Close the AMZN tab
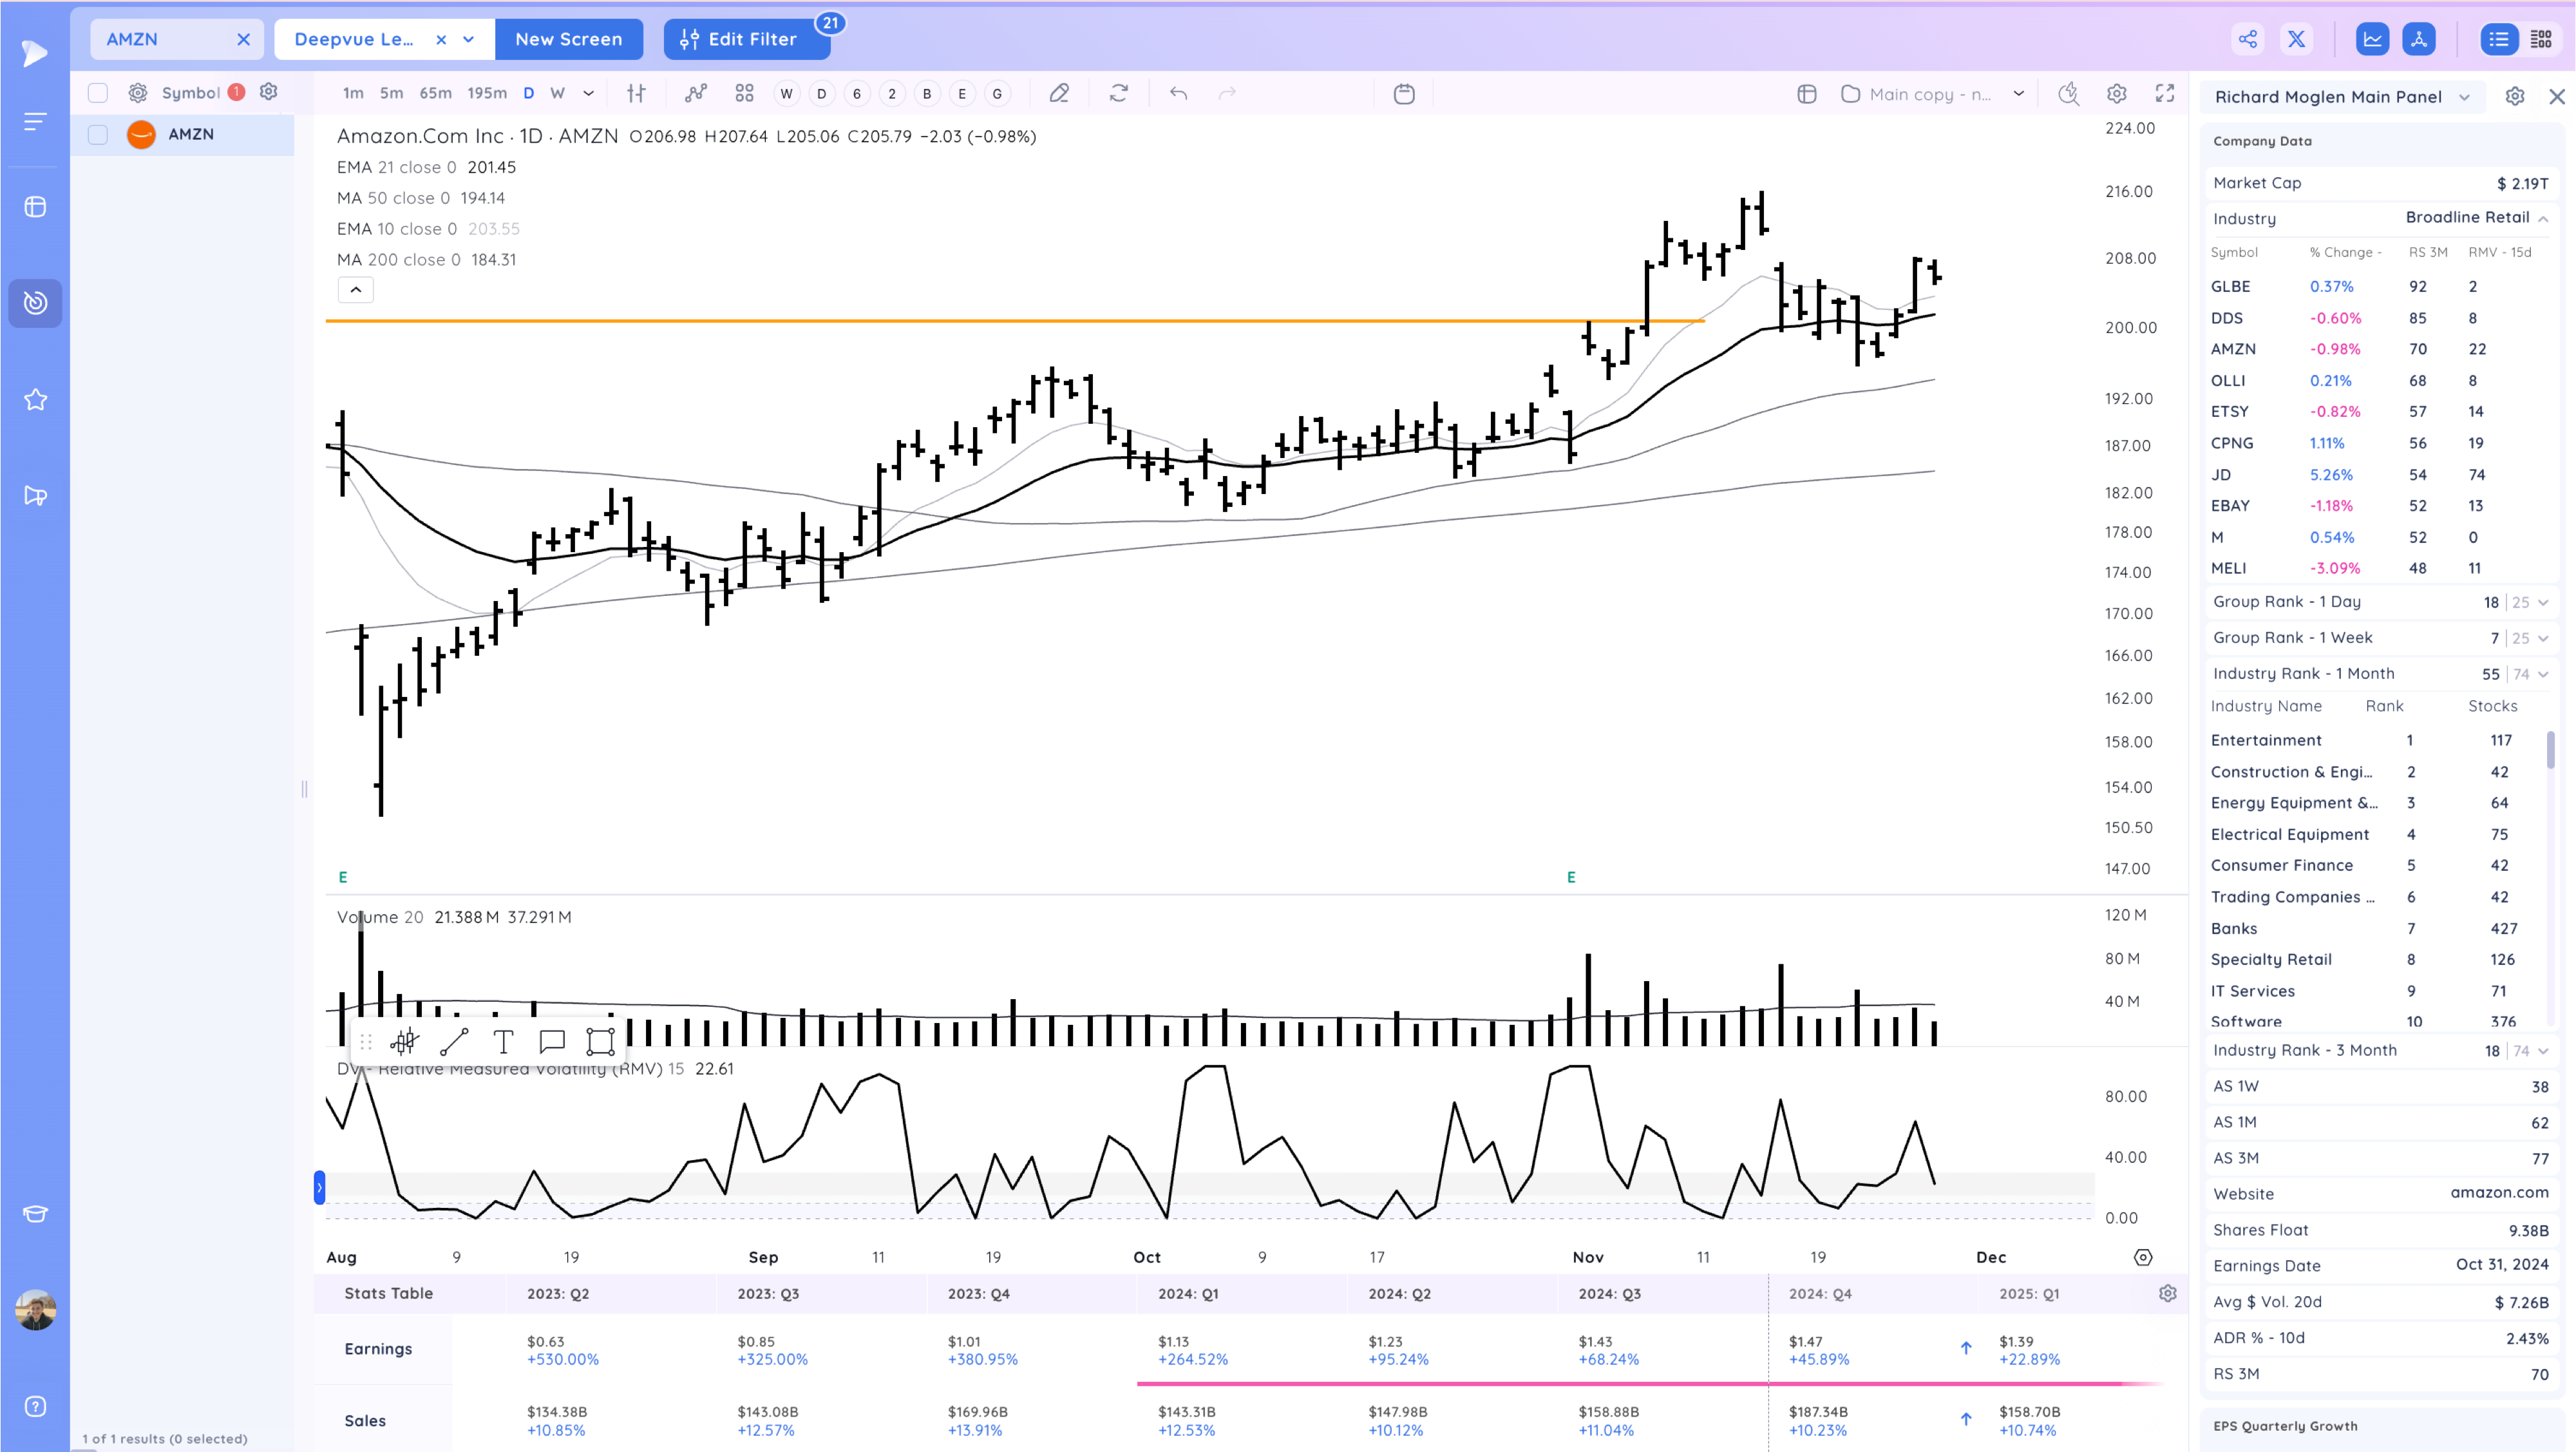 click(x=243, y=39)
